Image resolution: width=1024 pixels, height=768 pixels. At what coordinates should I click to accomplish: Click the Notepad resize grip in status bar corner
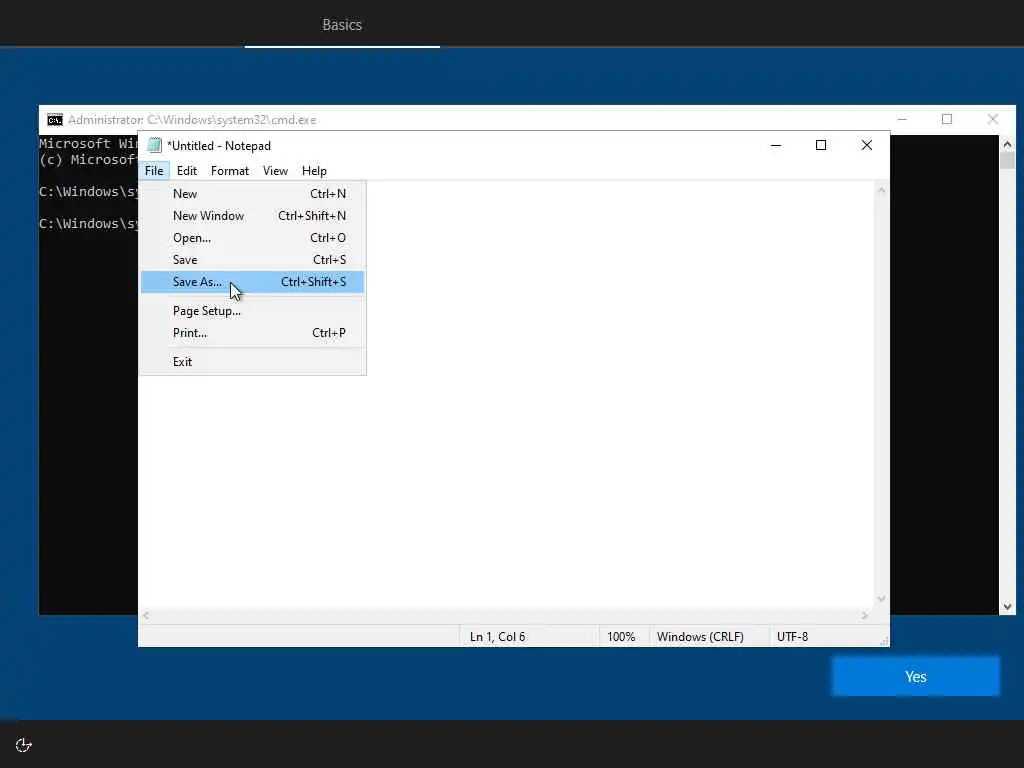tap(884, 641)
